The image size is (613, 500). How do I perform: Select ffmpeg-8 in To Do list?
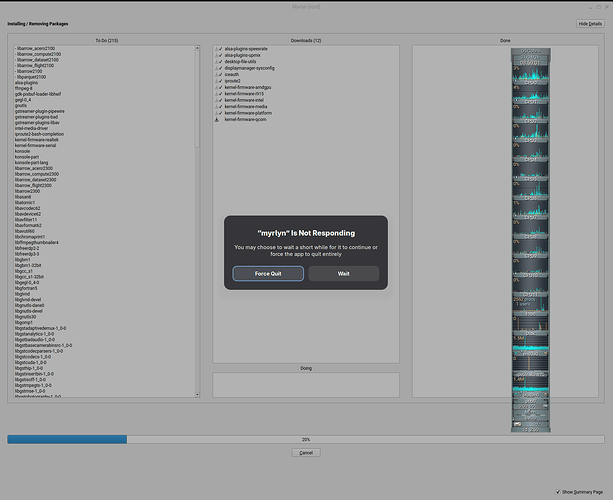click(23, 88)
